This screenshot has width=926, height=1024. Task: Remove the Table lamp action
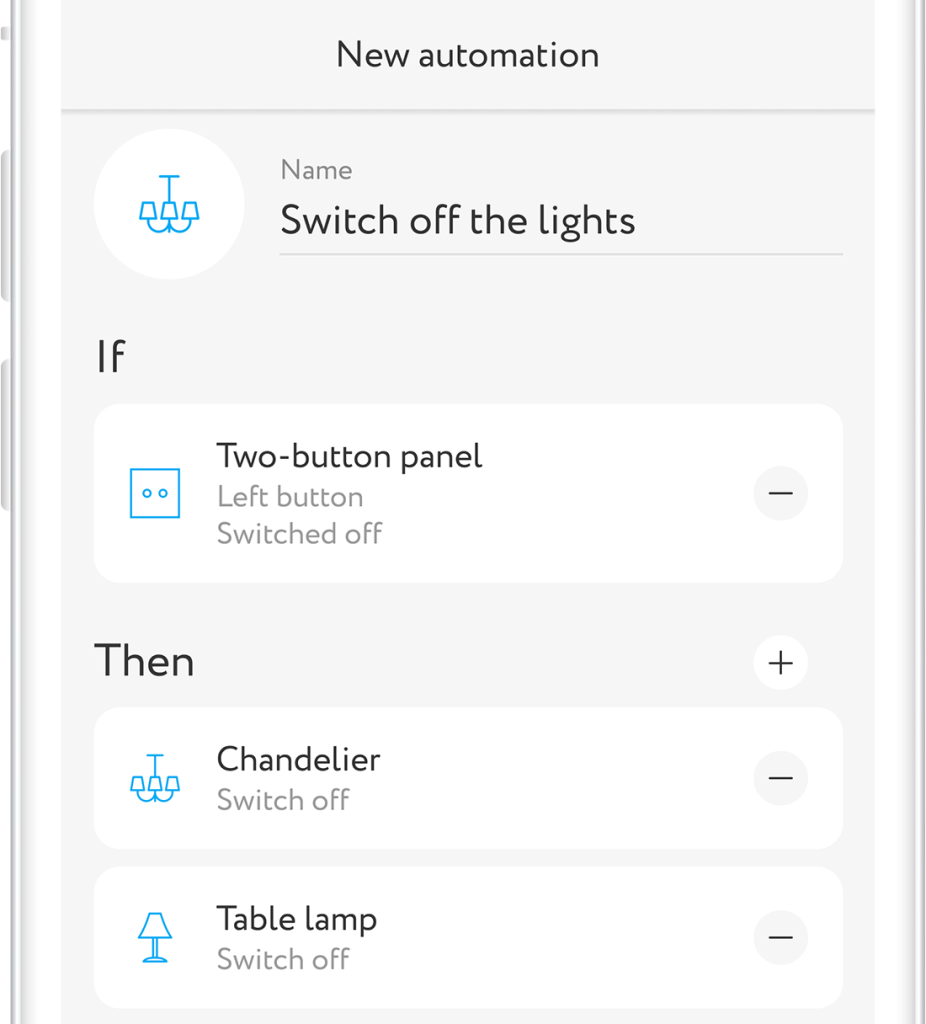tap(780, 938)
